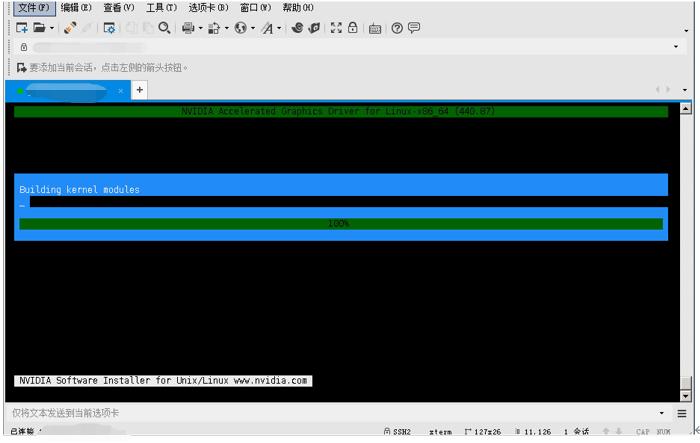Click the feedback speech bubble icon
This screenshot has width=700, height=443.
click(414, 28)
